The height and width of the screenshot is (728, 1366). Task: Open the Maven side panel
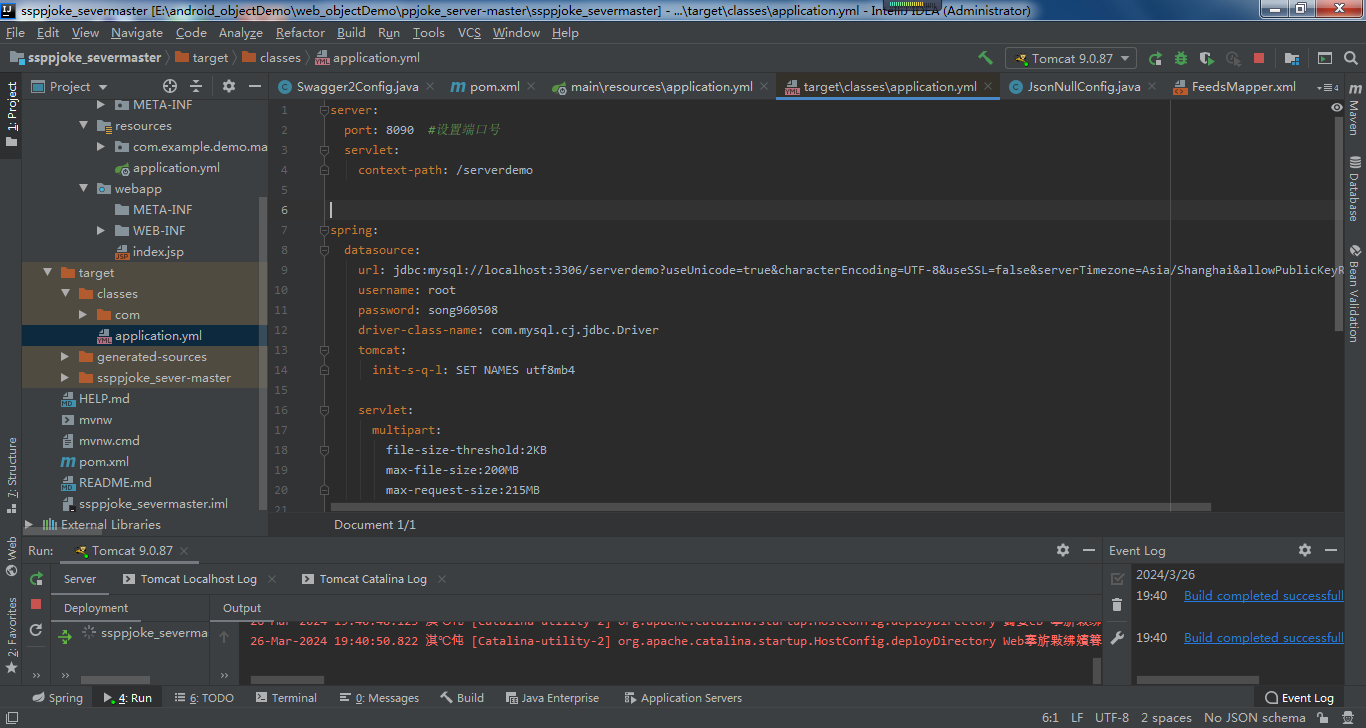point(1354,111)
